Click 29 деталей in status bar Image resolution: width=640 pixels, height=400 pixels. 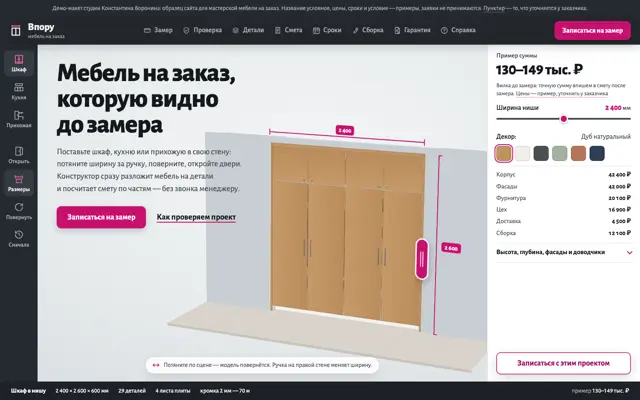click(x=132, y=391)
